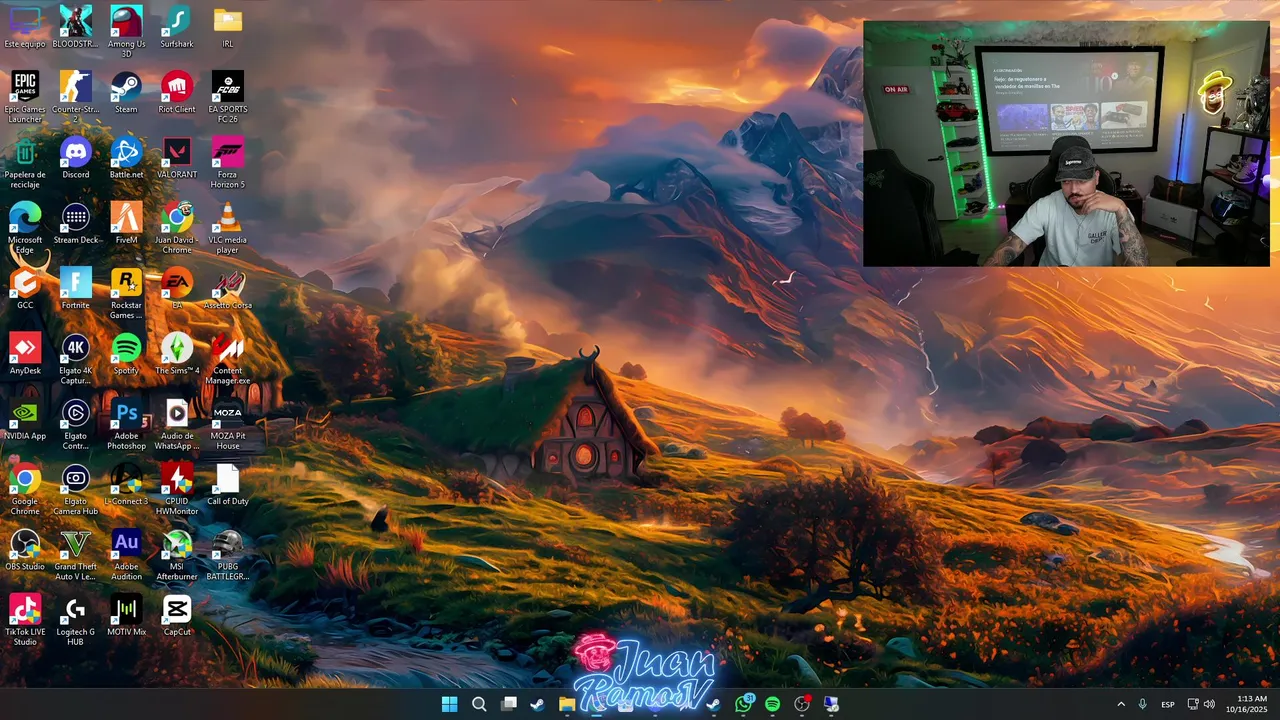Select the Fortnite desktop icon
This screenshot has width=1280, height=720.
click(x=75, y=288)
